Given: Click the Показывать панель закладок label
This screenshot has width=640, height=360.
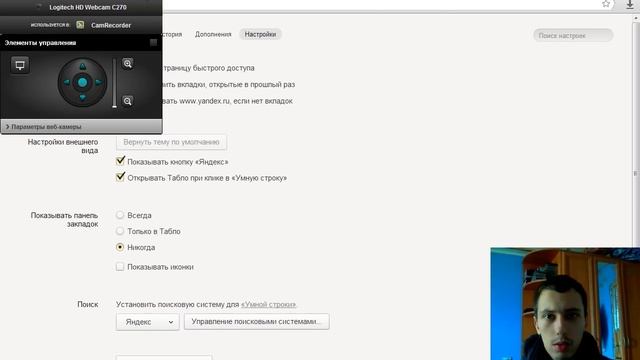Looking at the screenshot, I should [64, 220].
